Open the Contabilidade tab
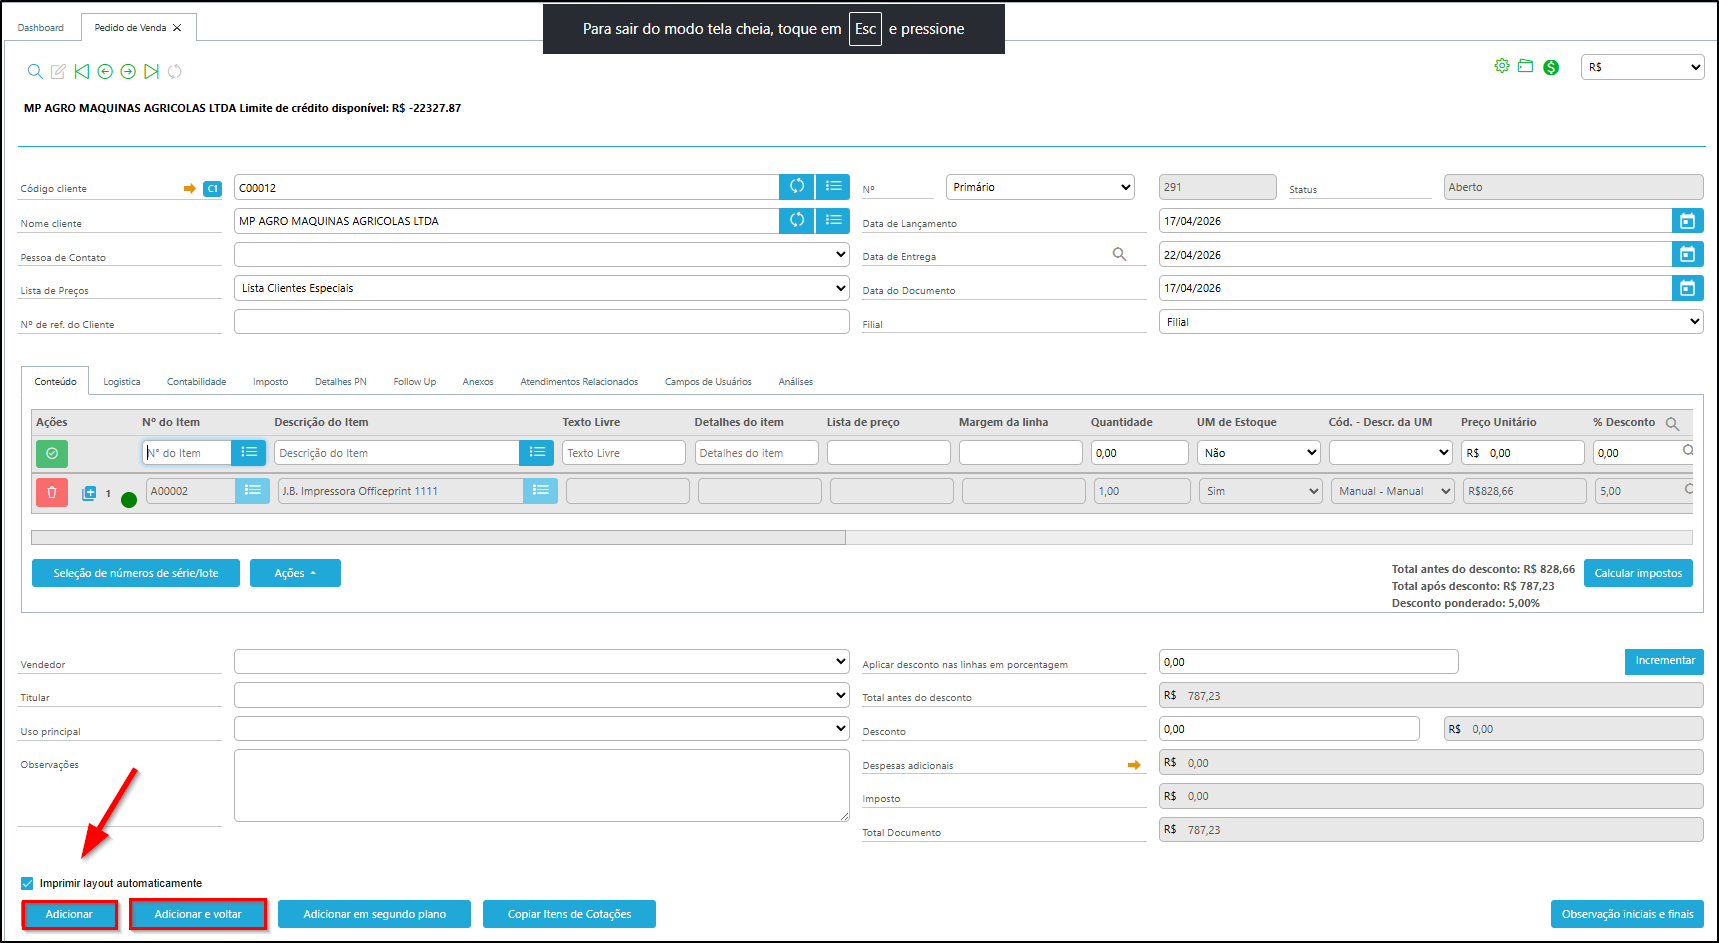1719x943 pixels. coord(196,382)
